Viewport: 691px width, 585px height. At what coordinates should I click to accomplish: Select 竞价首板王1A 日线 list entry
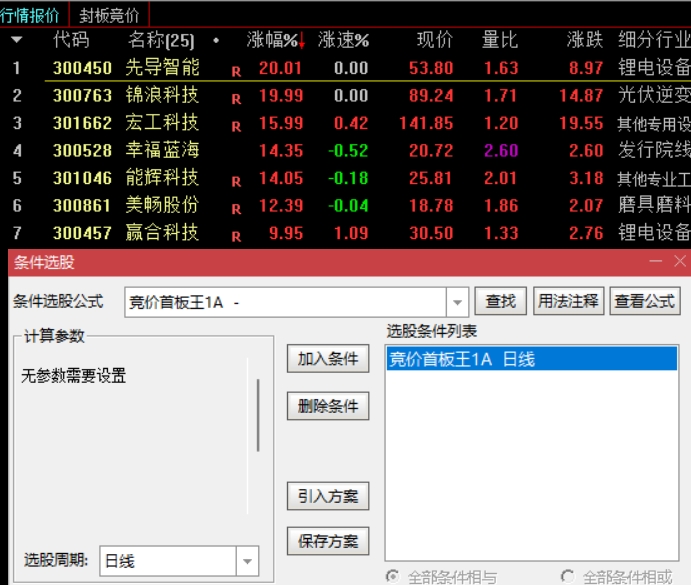click(531, 359)
